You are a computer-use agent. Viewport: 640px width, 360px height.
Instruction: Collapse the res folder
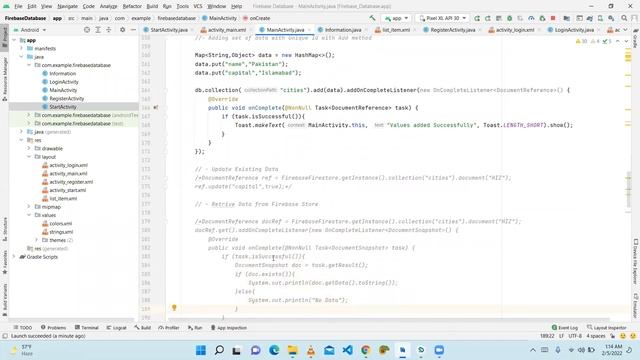[22, 140]
